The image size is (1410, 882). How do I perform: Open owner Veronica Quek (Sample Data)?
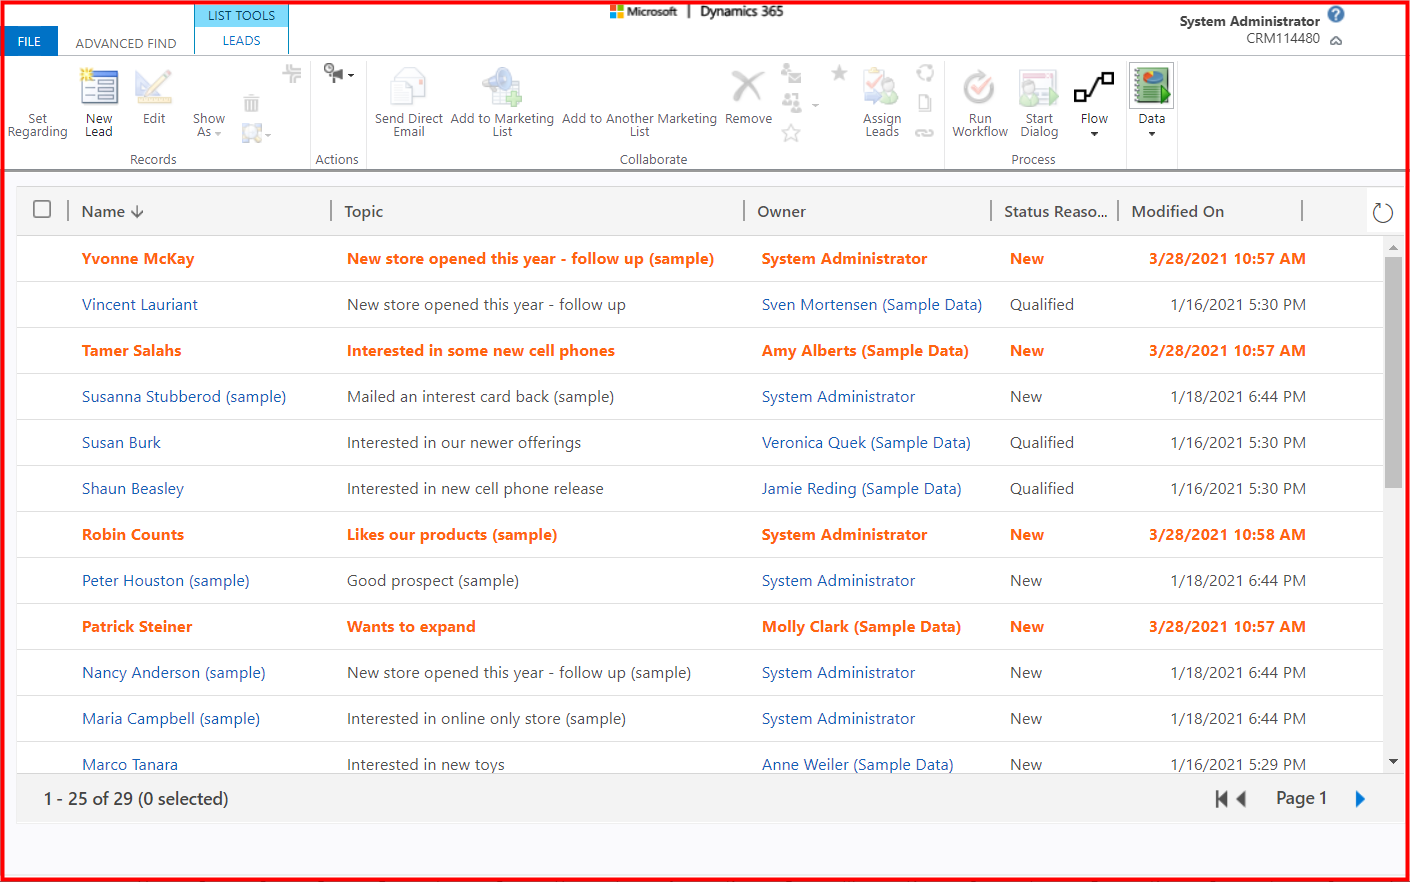(x=866, y=443)
